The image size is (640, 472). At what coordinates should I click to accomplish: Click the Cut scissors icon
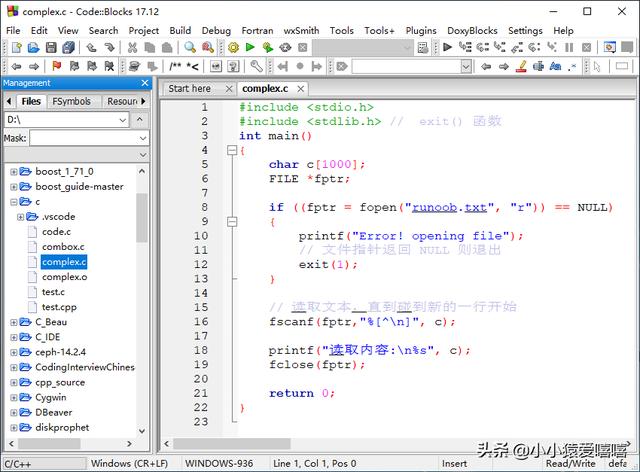point(133,48)
